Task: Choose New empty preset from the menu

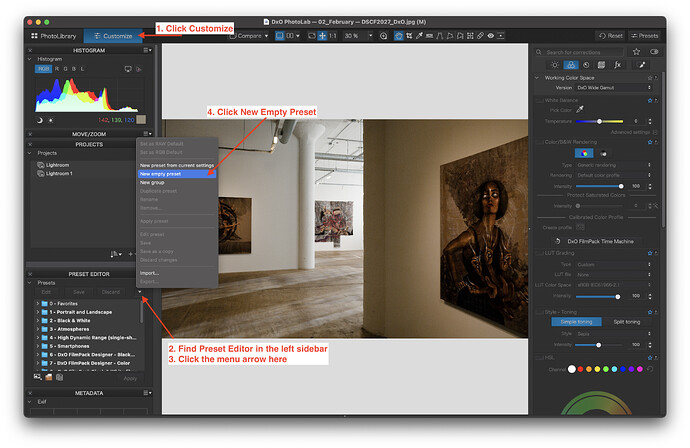Action: [177, 174]
